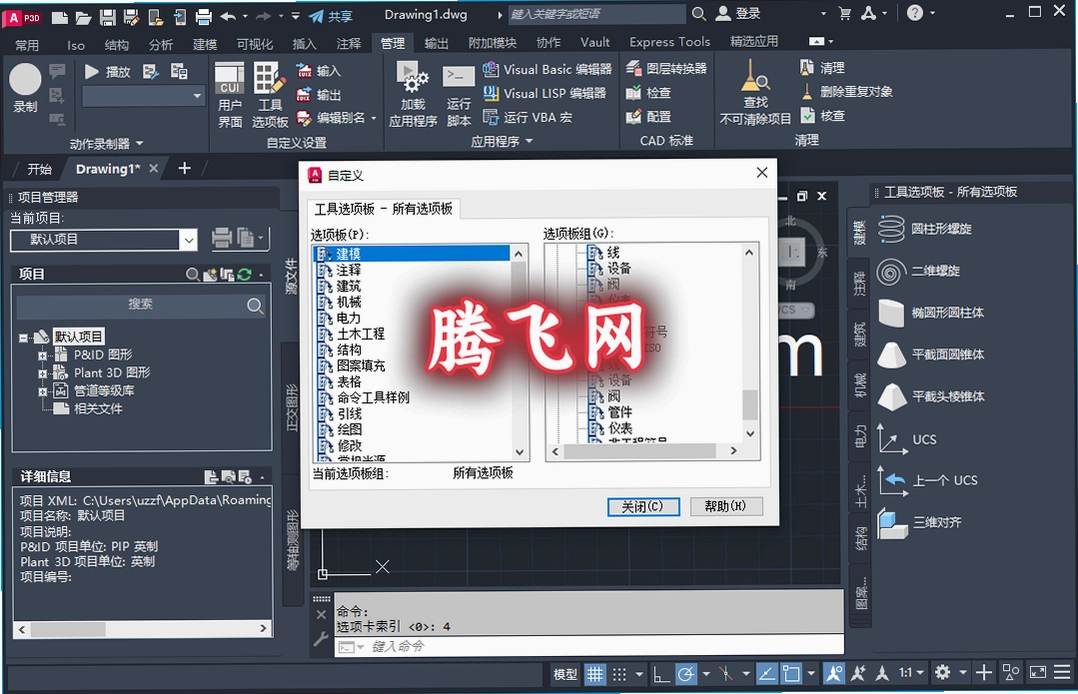This screenshot has width=1078, height=694.
Task: Toggle ortho mode in status bar
Action: [661, 674]
